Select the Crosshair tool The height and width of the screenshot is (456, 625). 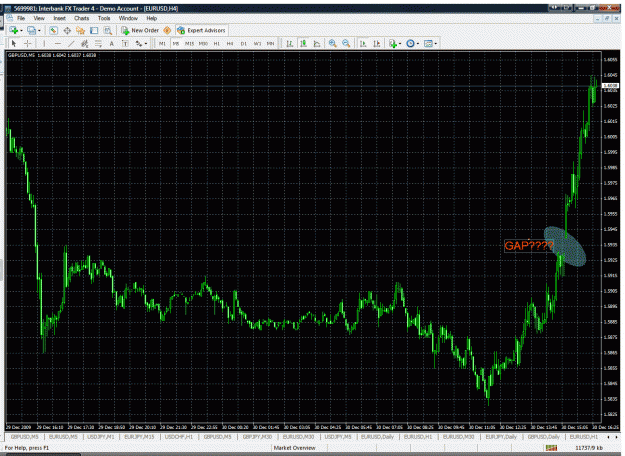pyautogui.click(x=28, y=43)
